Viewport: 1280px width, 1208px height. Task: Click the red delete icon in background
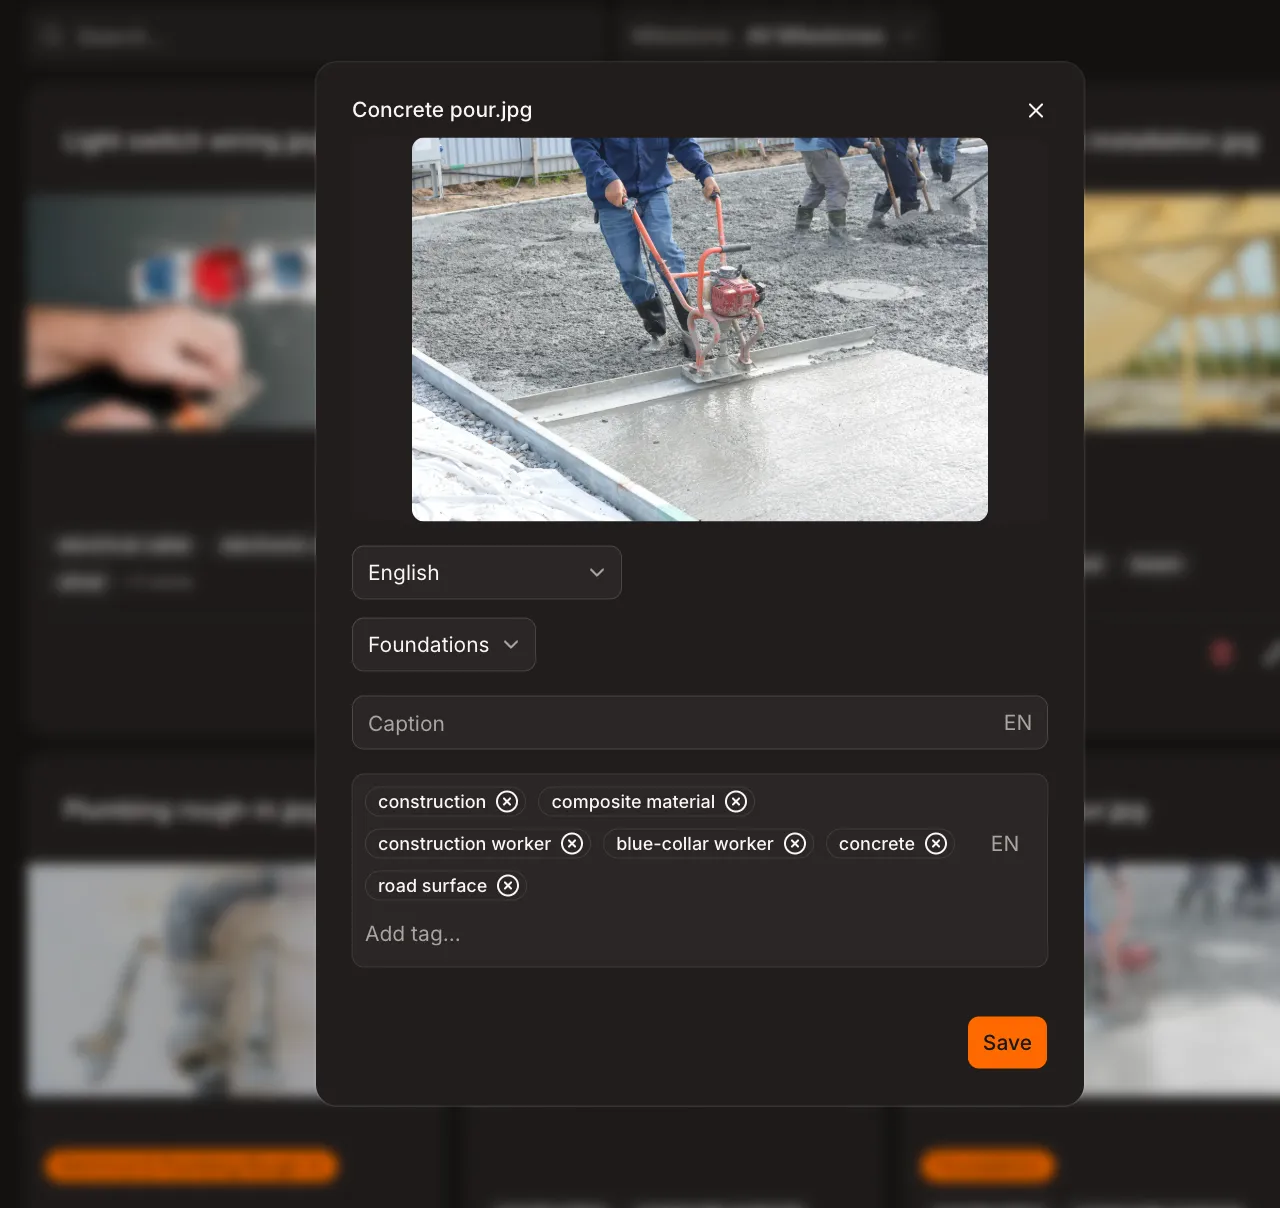click(1221, 654)
